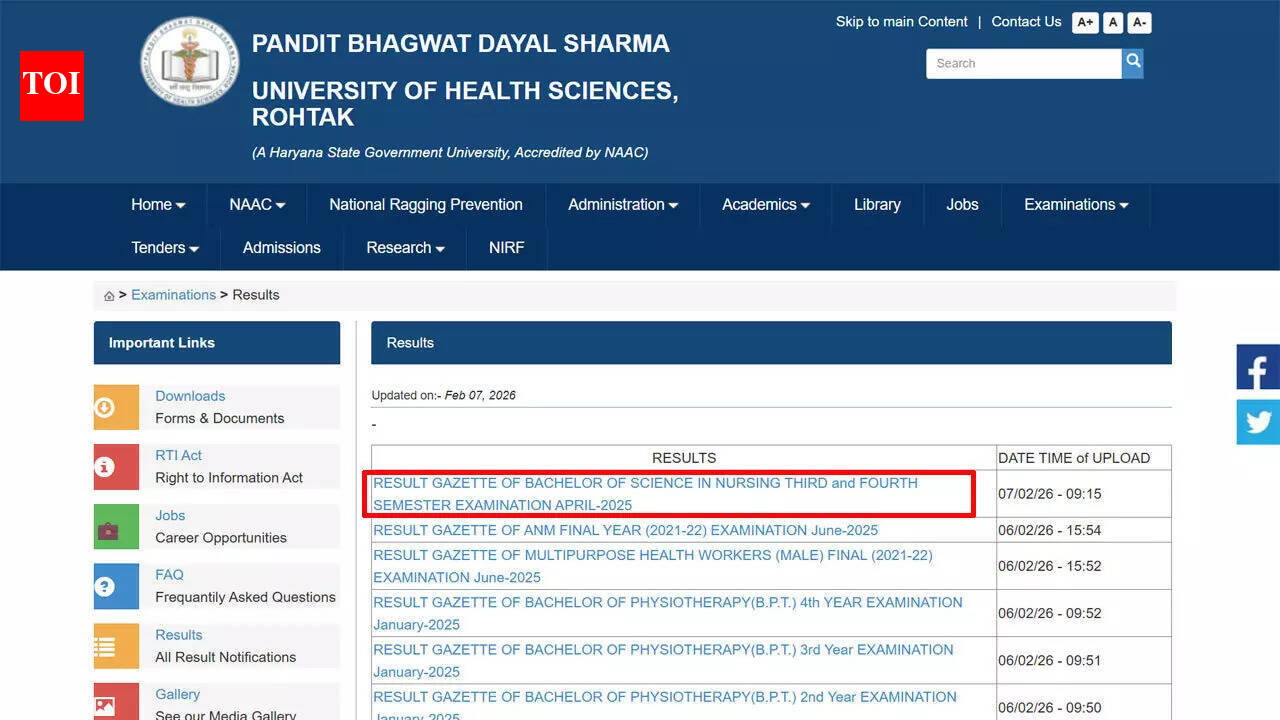Decrease font size with A- button

[x=1139, y=23]
